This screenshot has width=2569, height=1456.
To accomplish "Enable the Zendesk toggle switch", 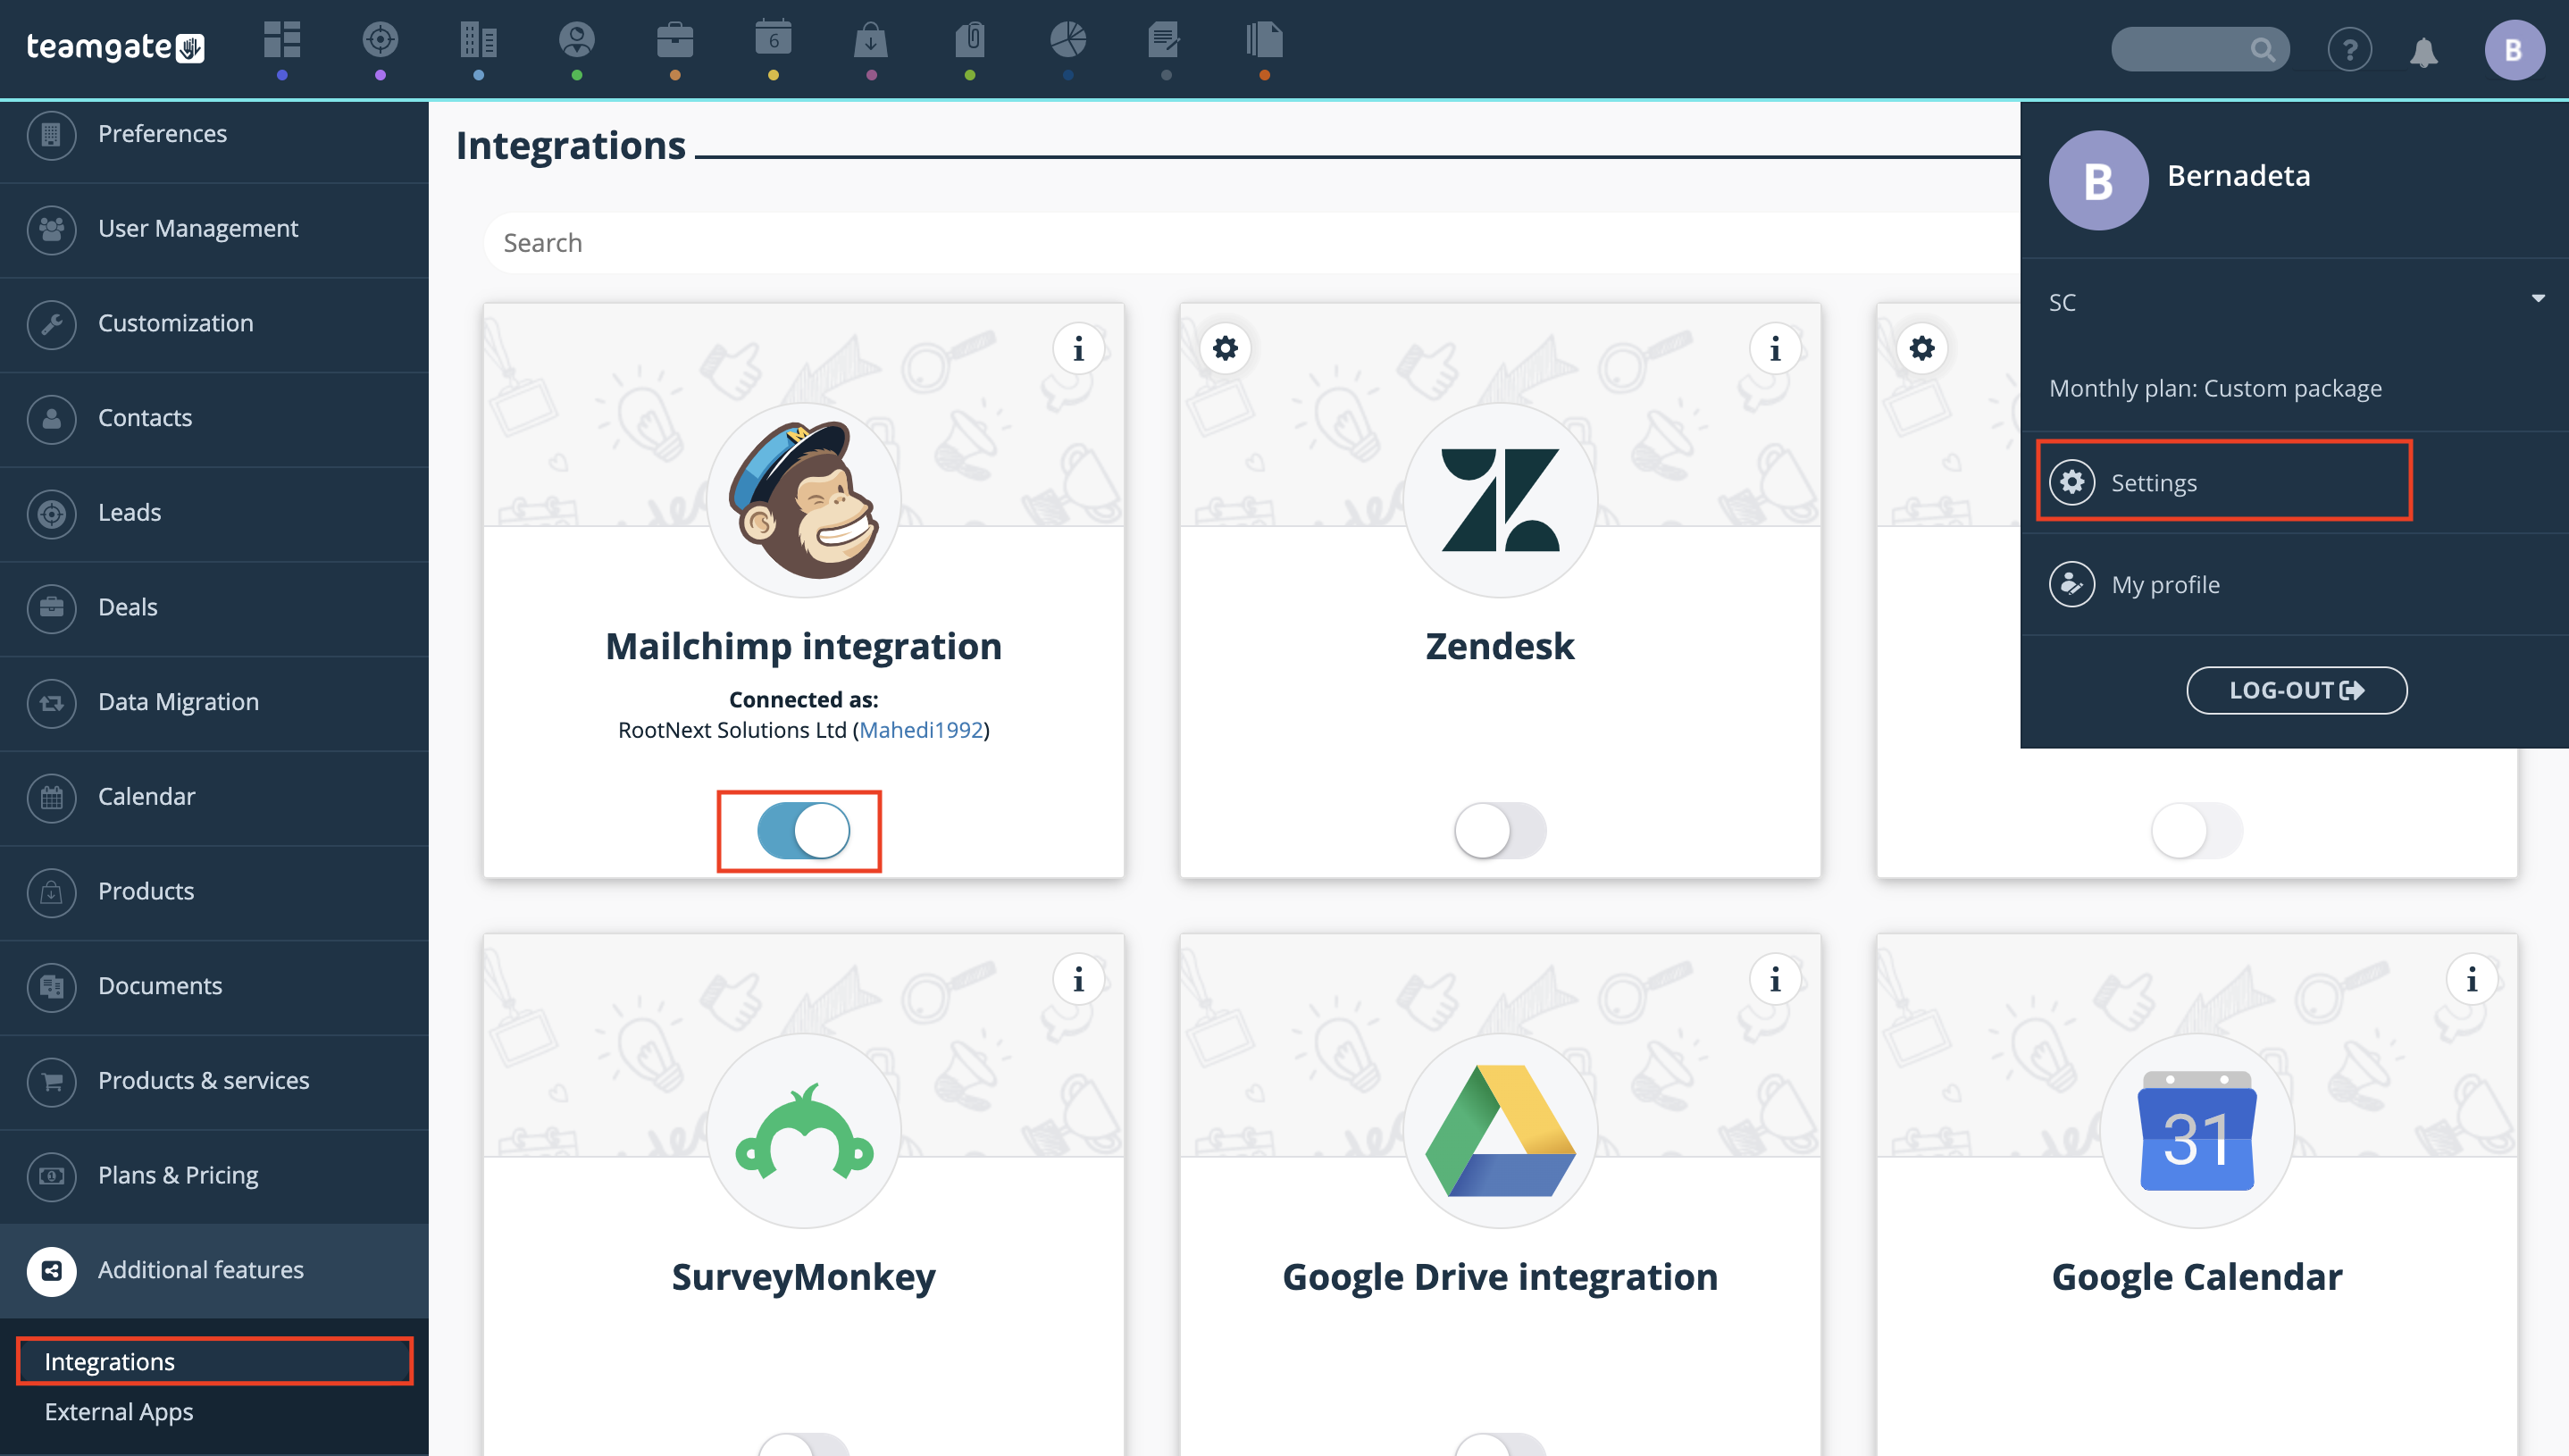I will point(1500,830).
